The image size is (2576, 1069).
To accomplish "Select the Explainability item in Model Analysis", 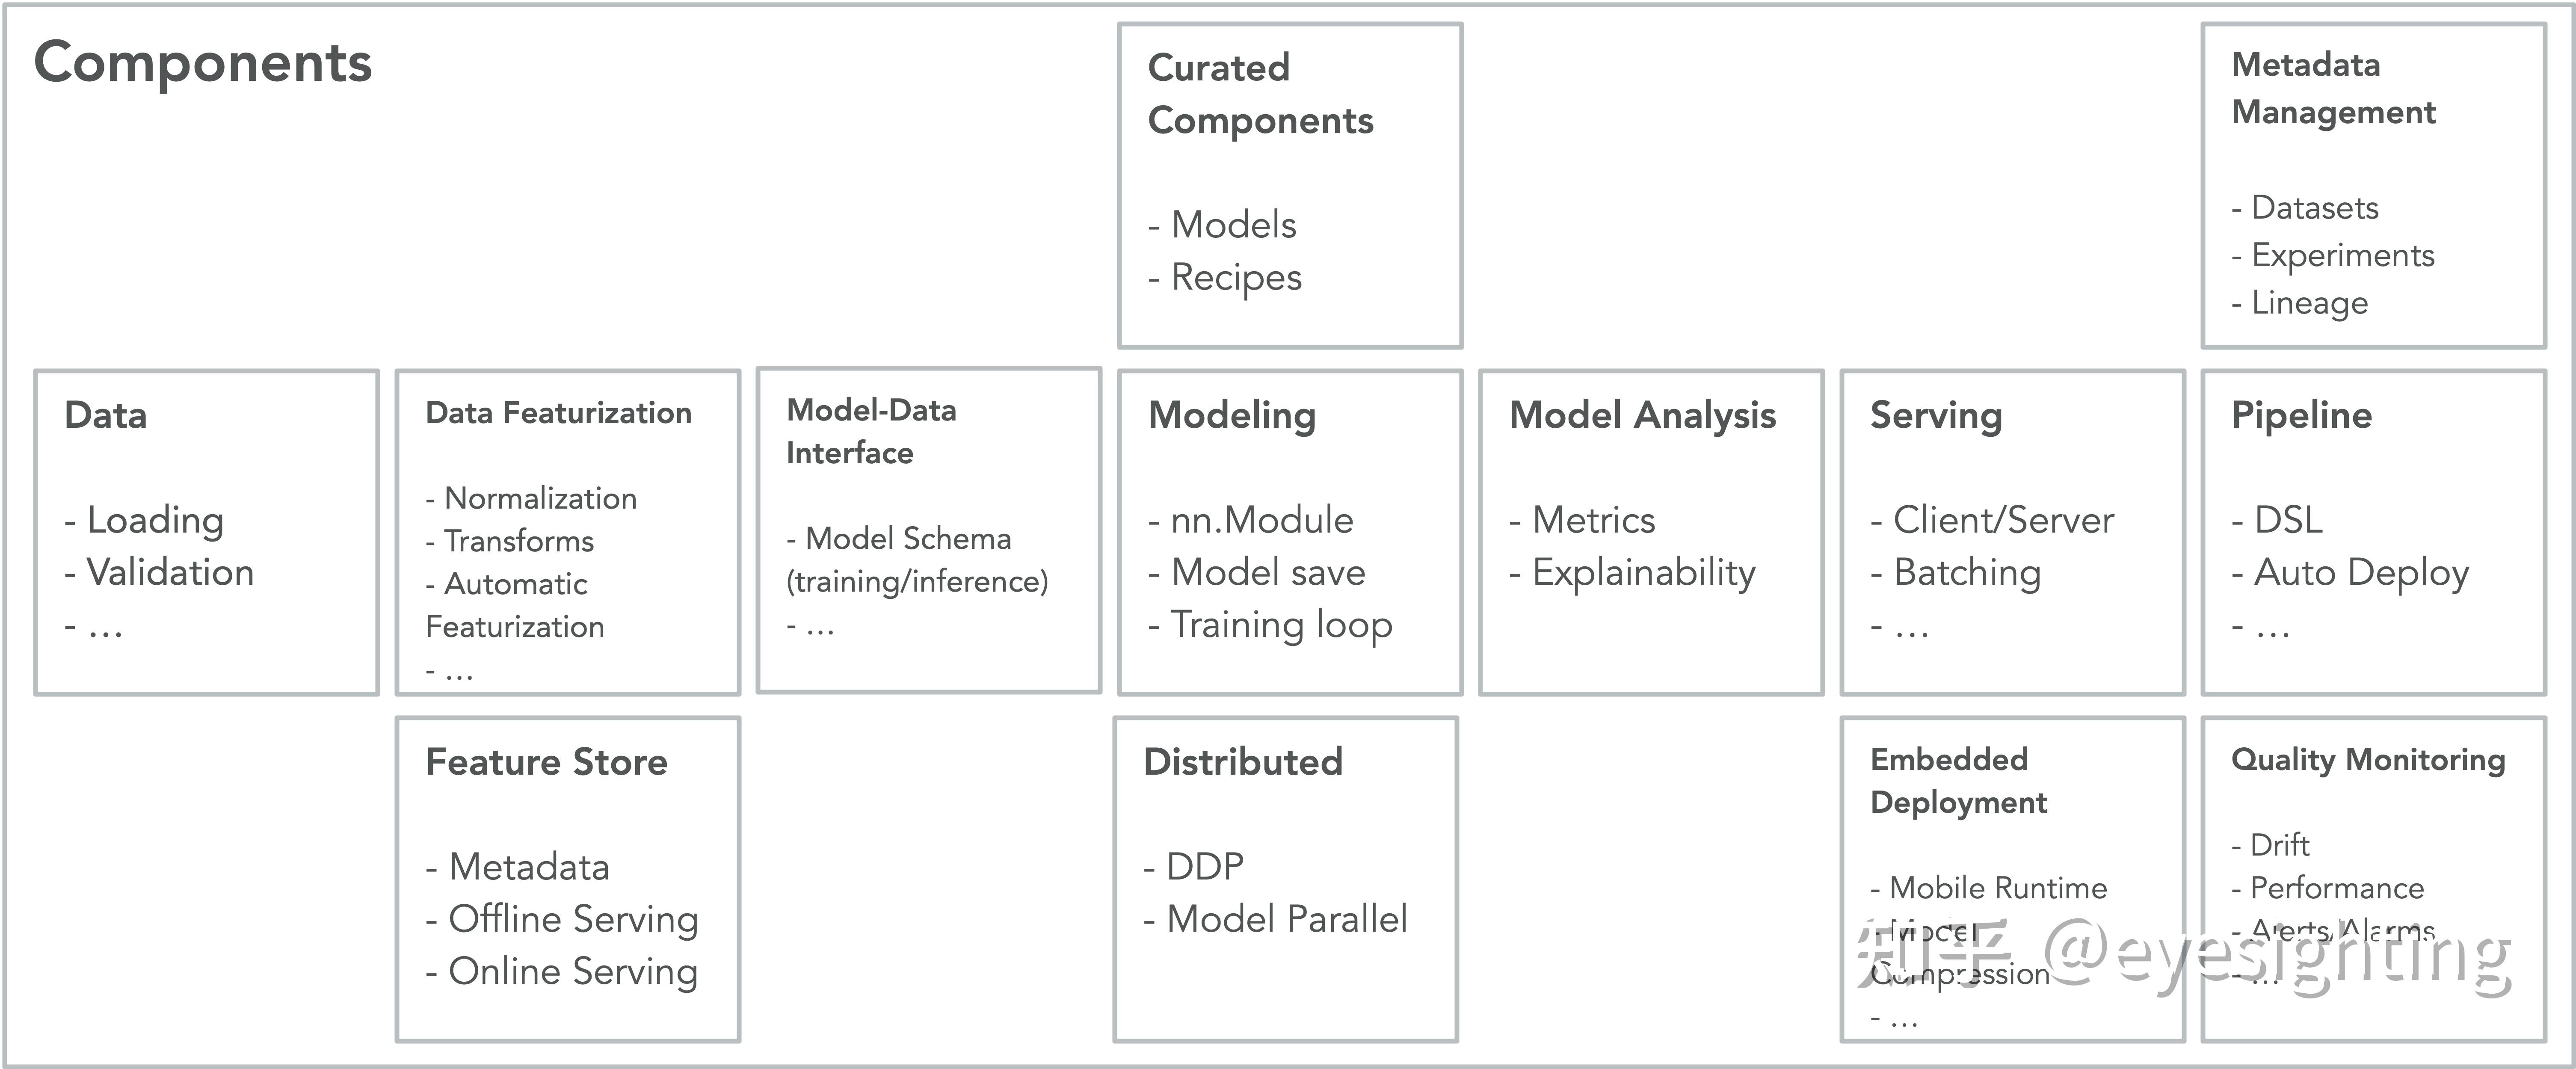I will [1643, 572].
